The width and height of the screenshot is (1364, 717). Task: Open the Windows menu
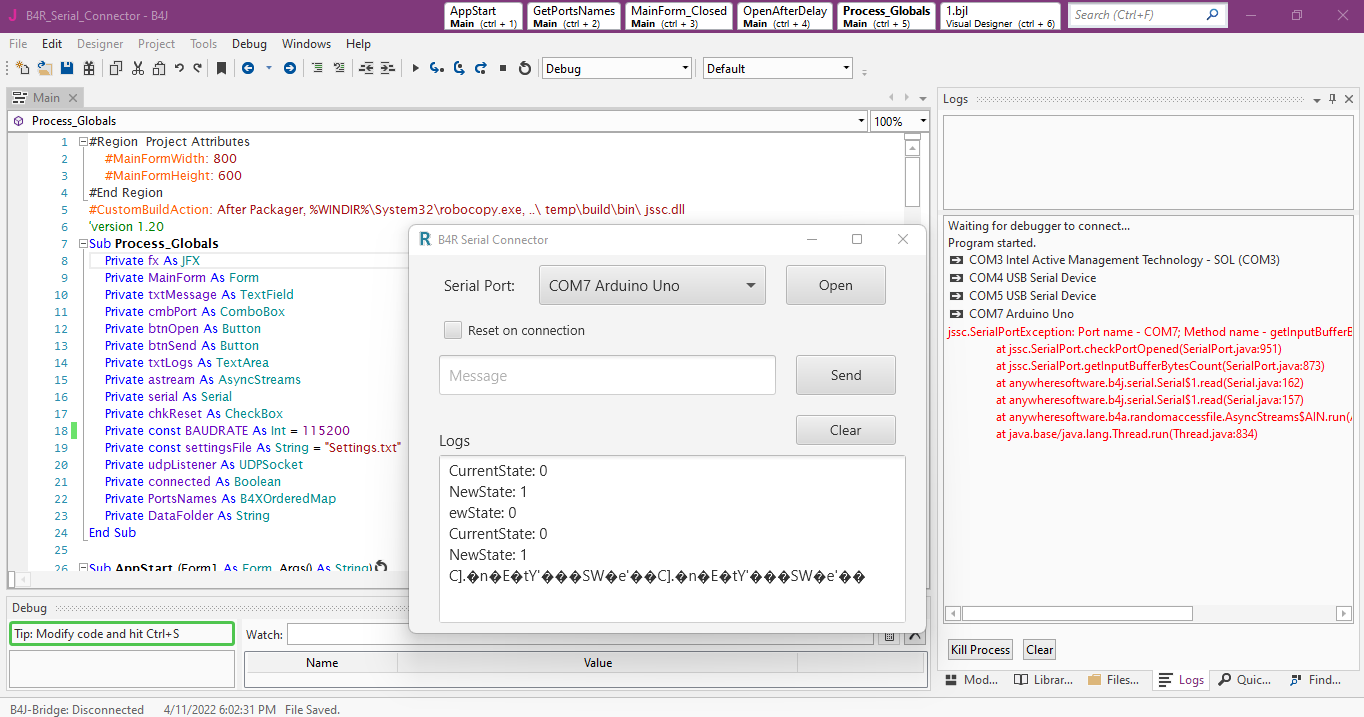(x=306, y=44)
